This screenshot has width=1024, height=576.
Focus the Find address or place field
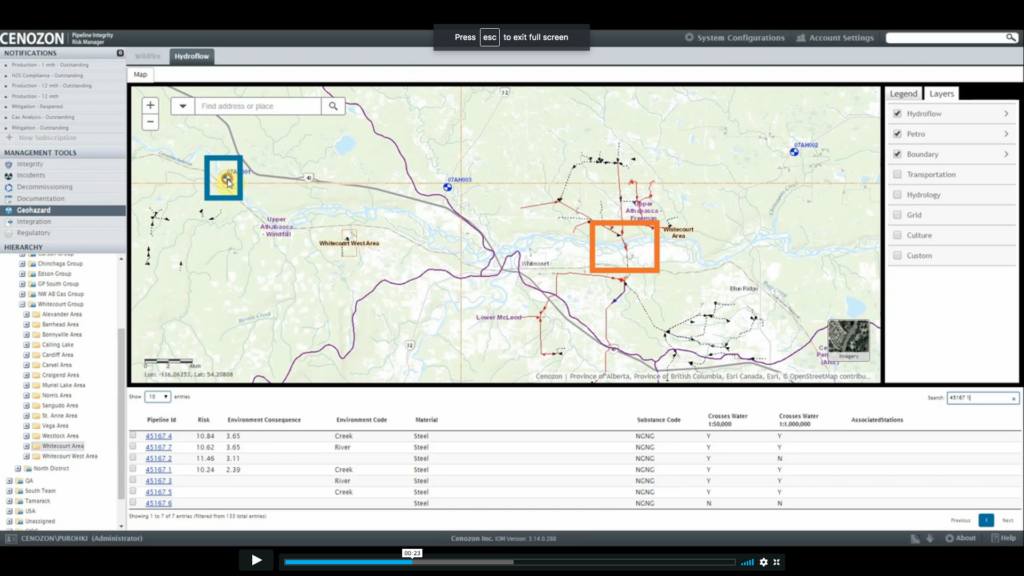[x=258, y=106]
